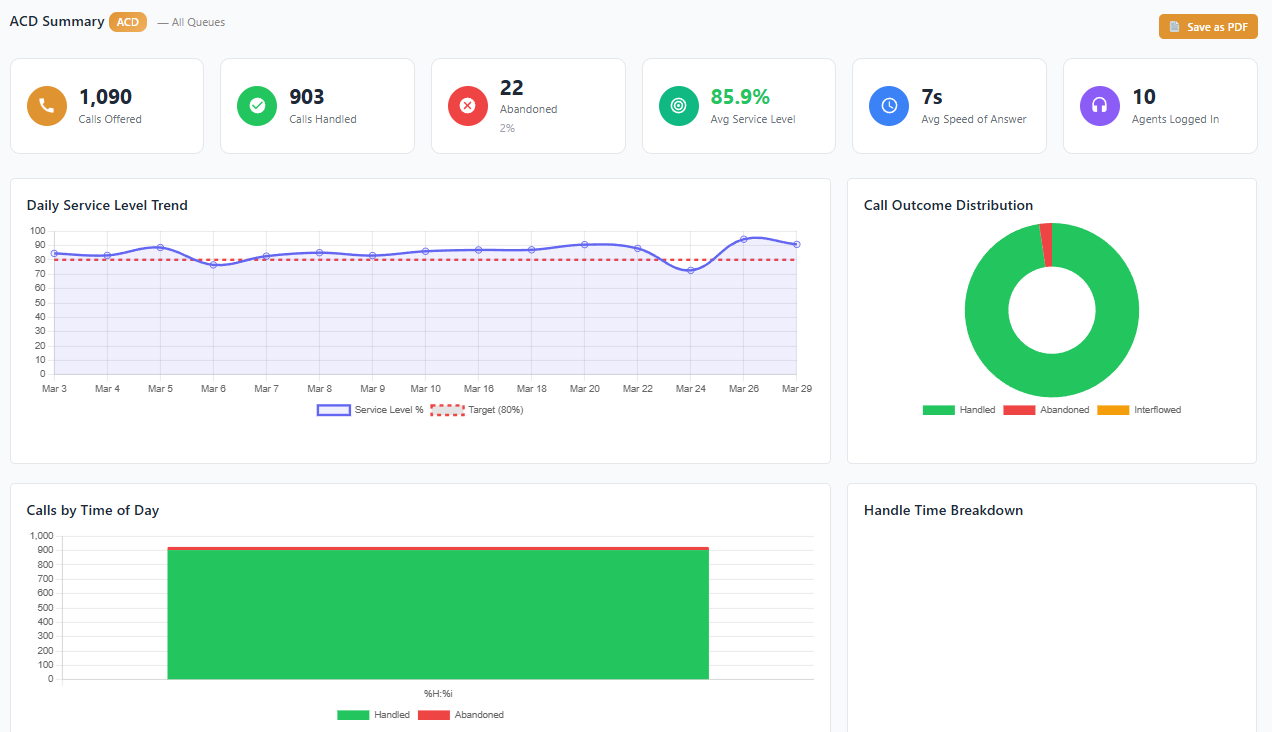Click the headset icon on Agents Logged In card
The width and height of the screenshot is (1272, 732).
(x=1099, y=105)
